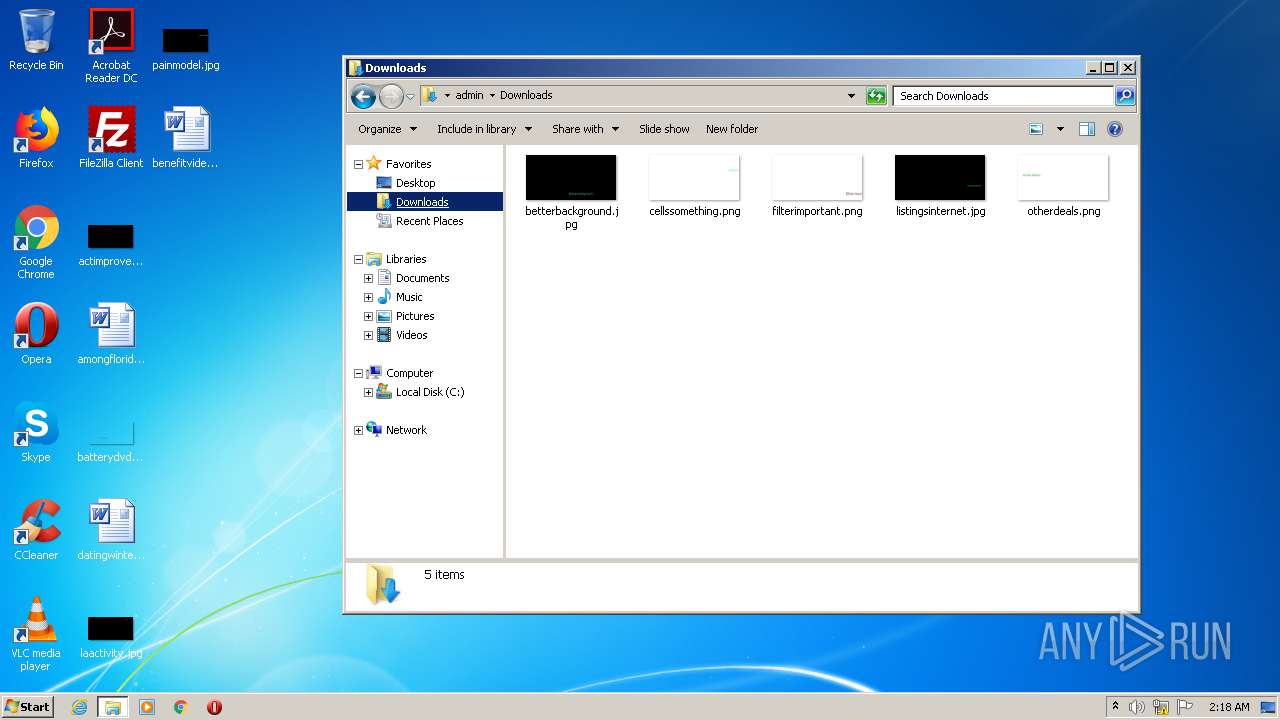
Task: Click inside the Search Downloads box
Action: click(1003, 96)
